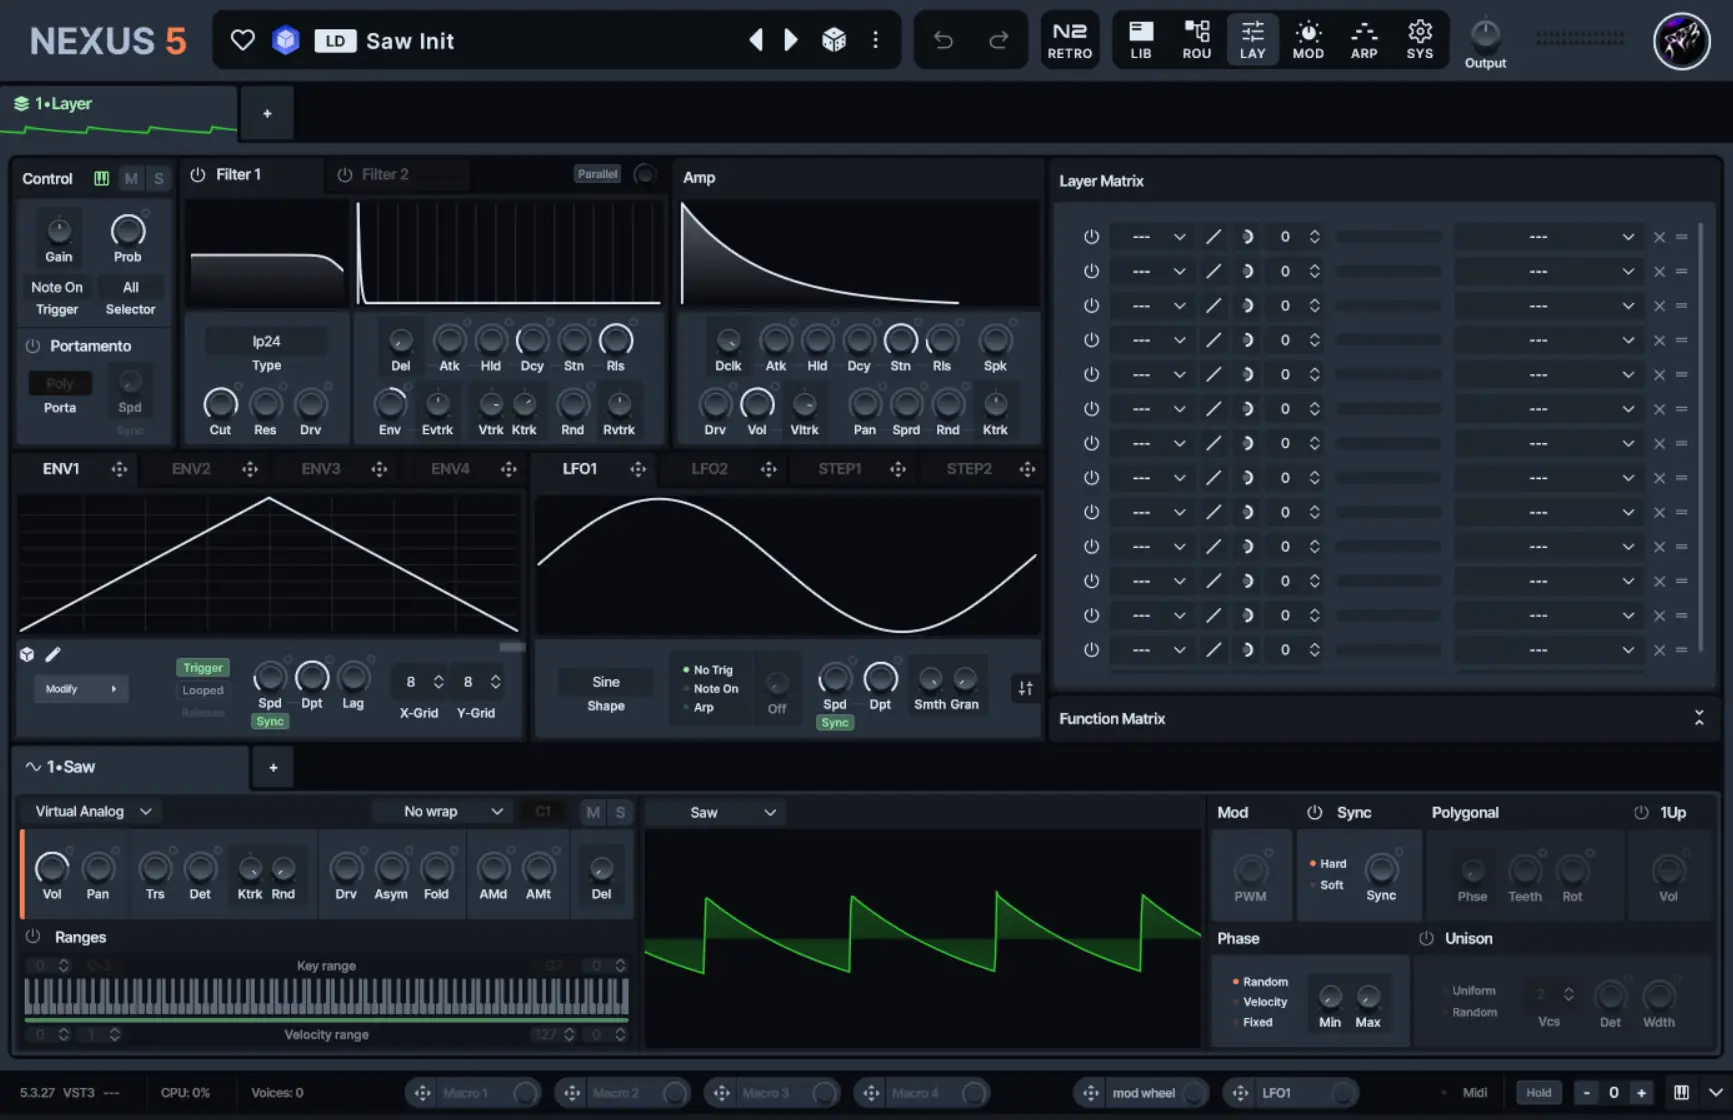
Task: Click the dice icon to randomize preset
Action: tap(835, 39)
